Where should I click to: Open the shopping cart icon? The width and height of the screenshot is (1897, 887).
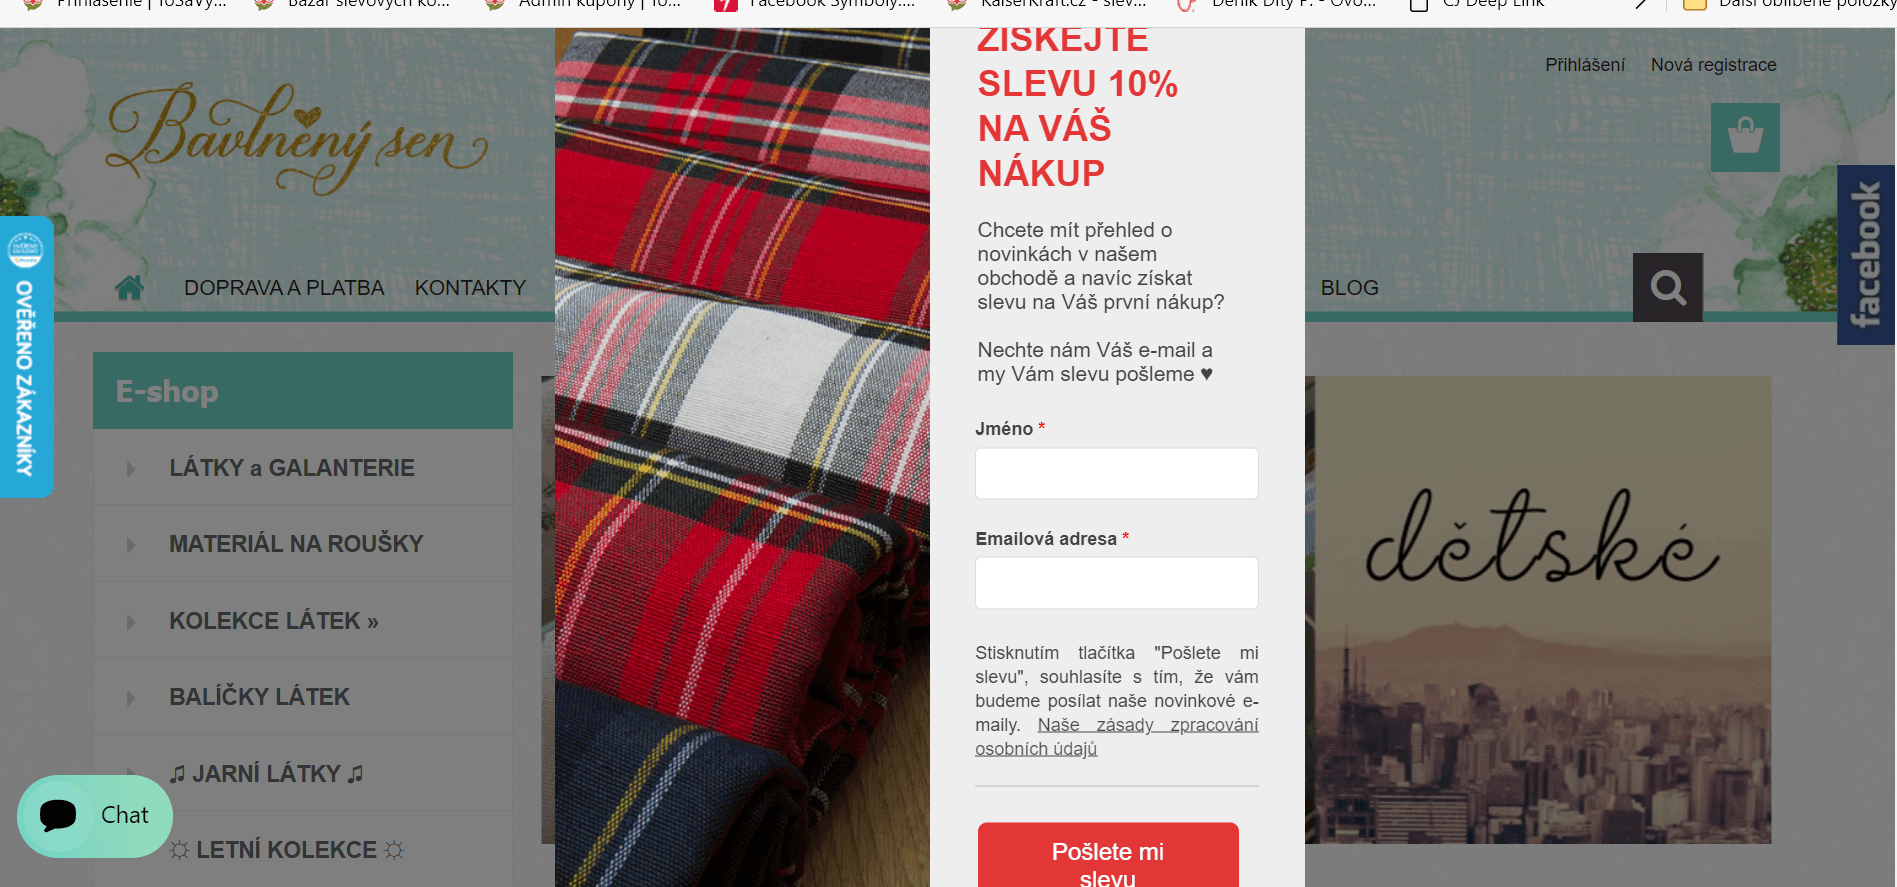[x=1745, y=137]
